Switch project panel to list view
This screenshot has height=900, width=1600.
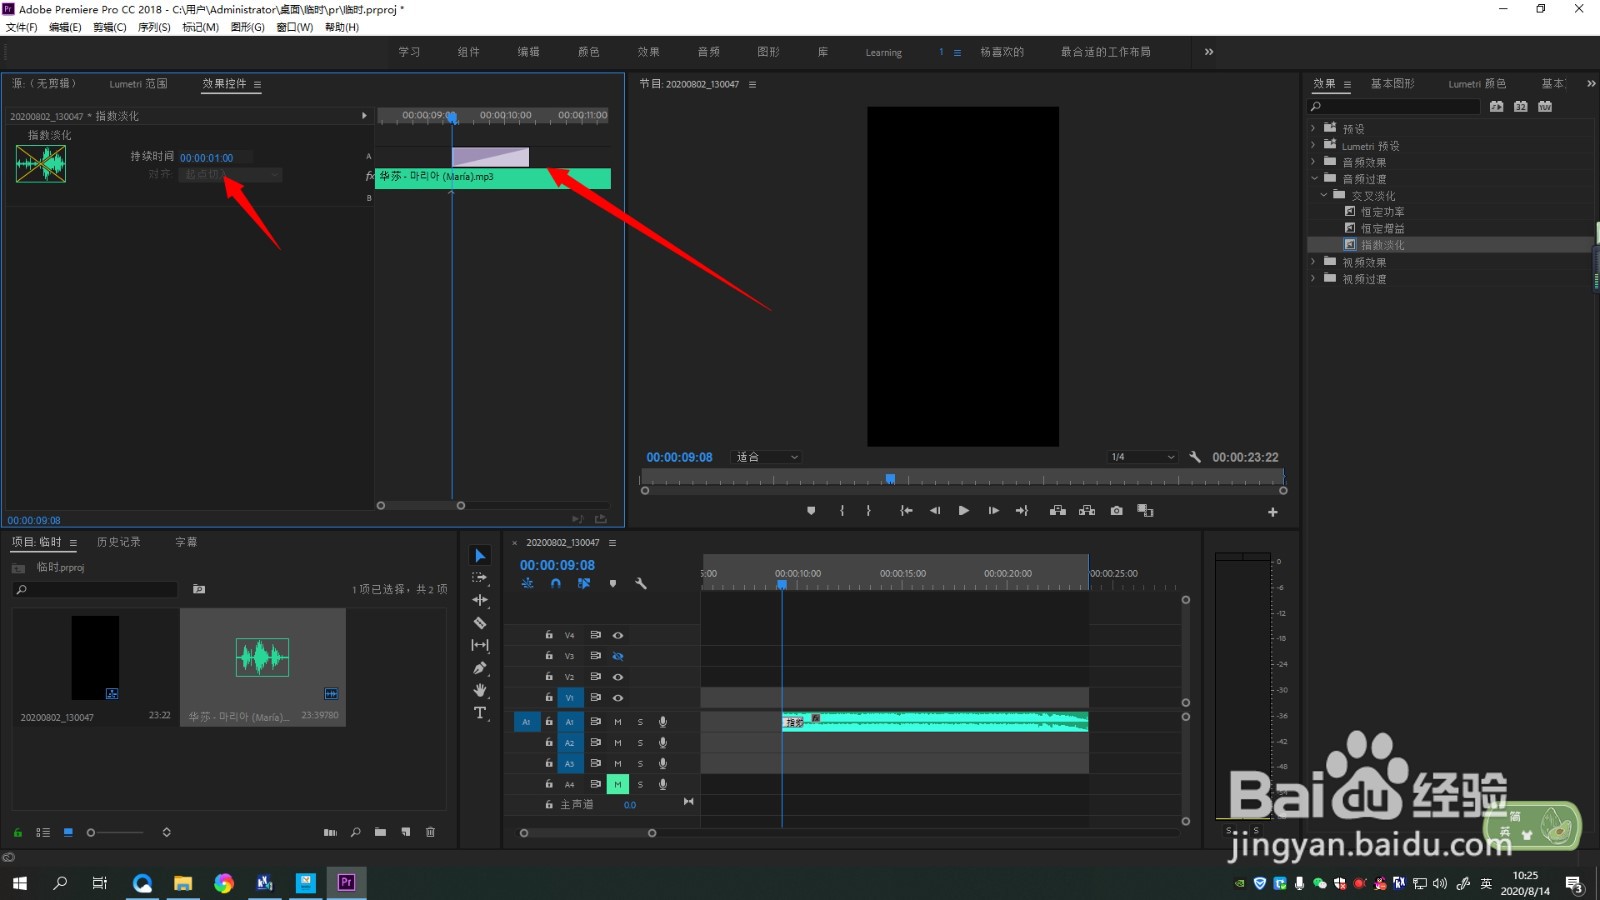[x=43, y=832]
